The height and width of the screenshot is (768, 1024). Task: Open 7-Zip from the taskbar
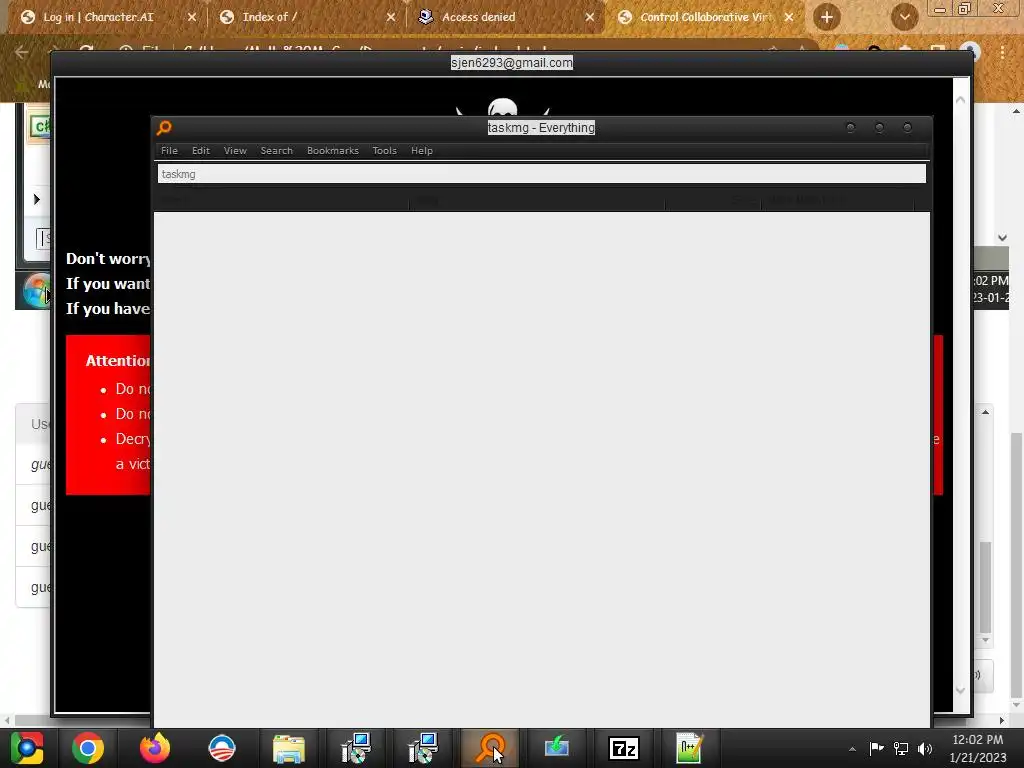[x=624, y=748]
